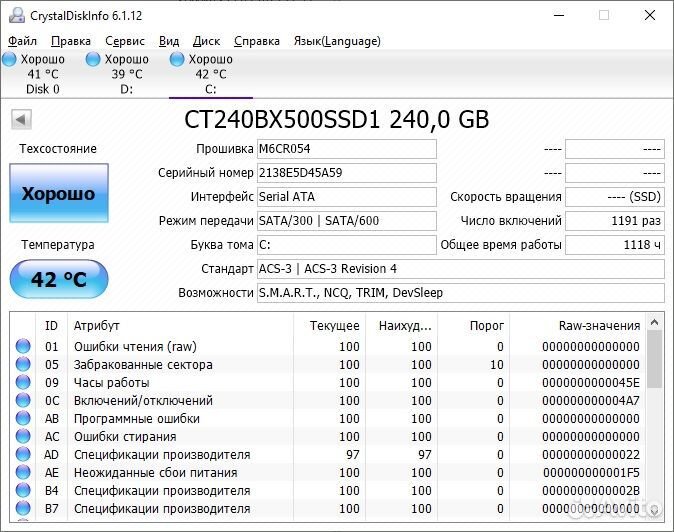Screen dimensions: 674x532
Task: Click status orb for attribute B4
Action: tap(23, 490)
